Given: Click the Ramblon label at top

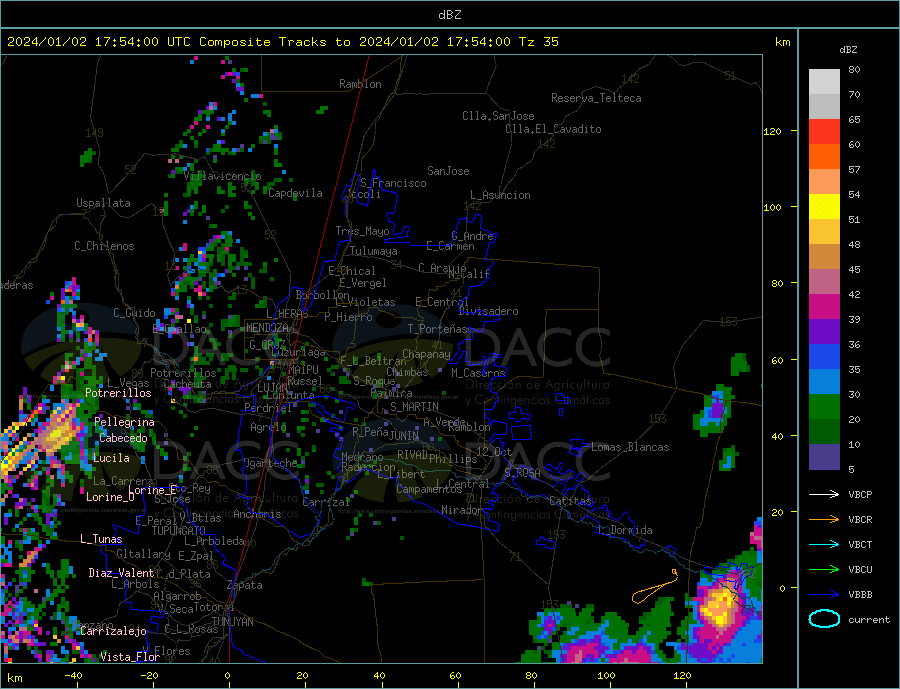Looking at the screenshot, I should click(360, 84).
